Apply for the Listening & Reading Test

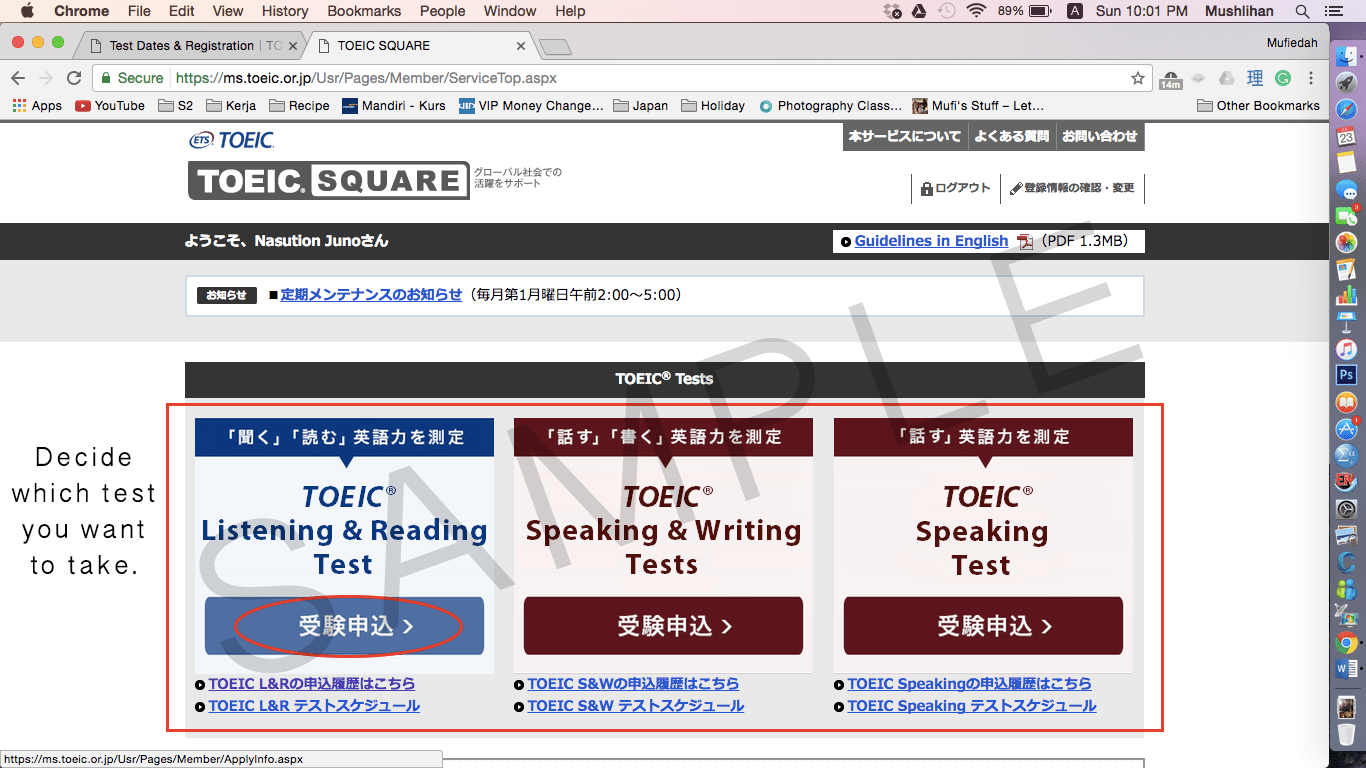pos(344,626)
